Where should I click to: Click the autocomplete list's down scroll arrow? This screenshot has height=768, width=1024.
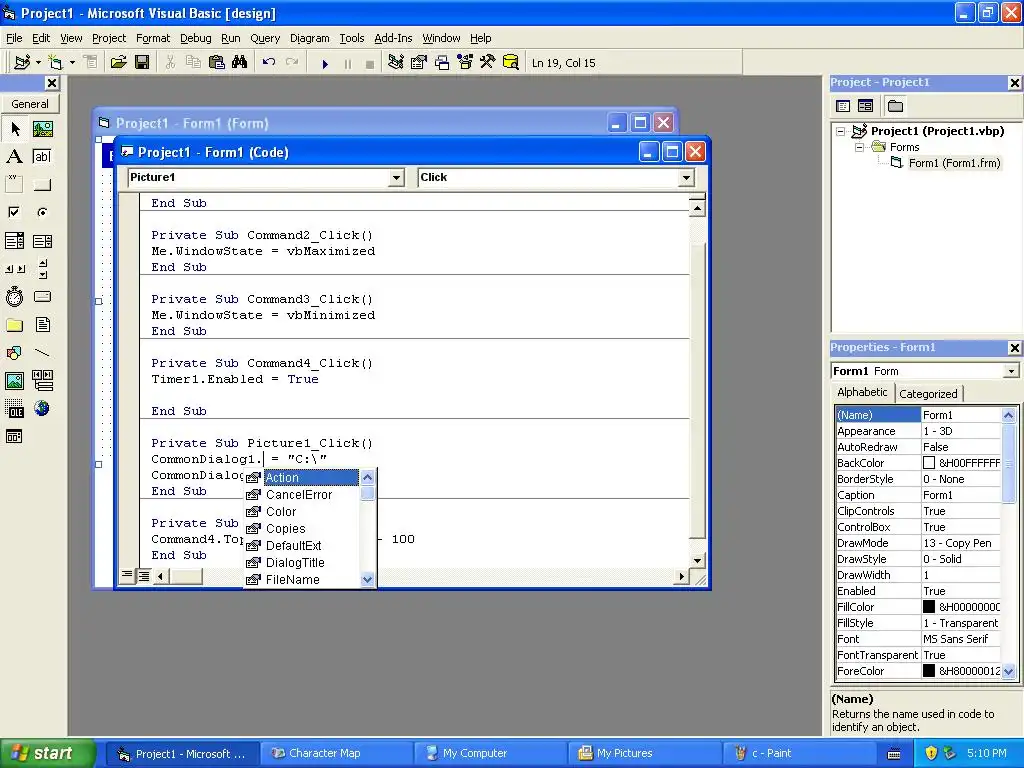[x=368, y=579]
